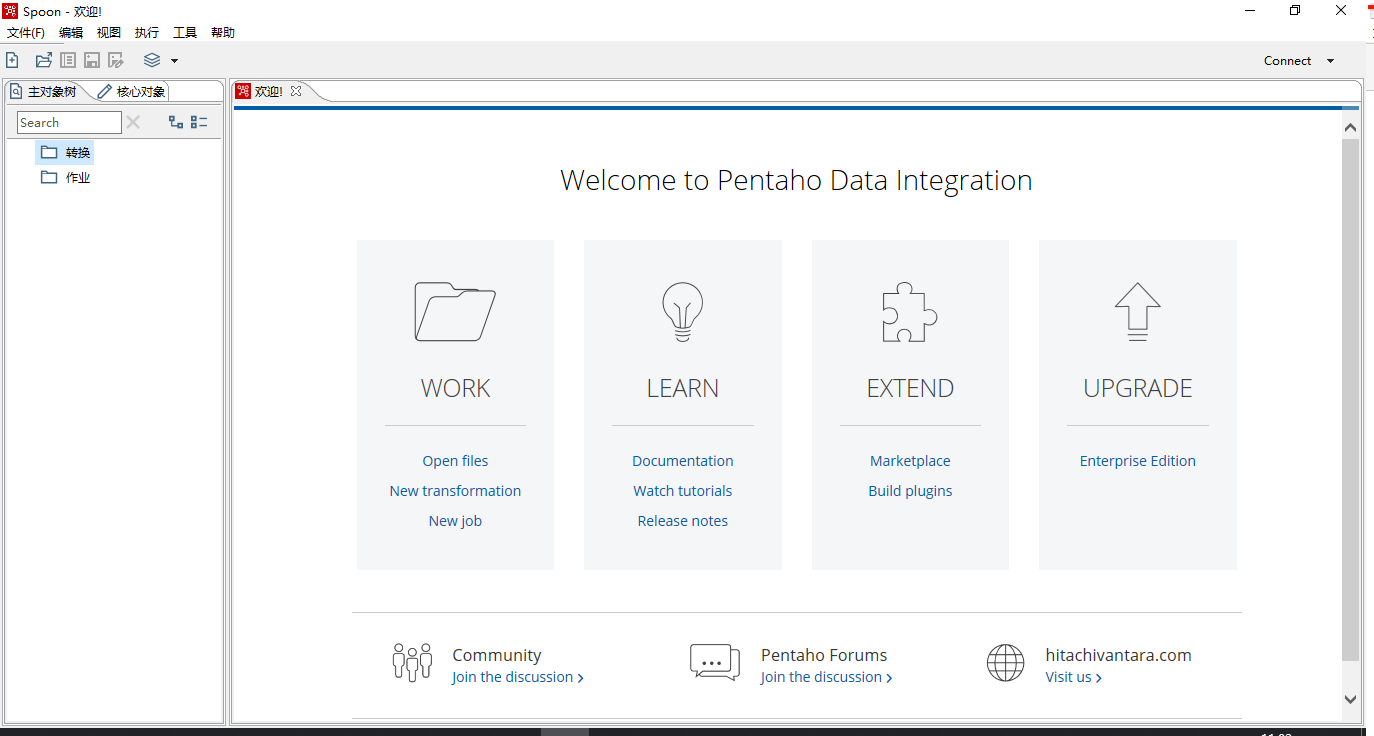This screenshot has width=1374, height=736.
Task: Click the UPGRADE arrow icon
Action: [1138, 312]
